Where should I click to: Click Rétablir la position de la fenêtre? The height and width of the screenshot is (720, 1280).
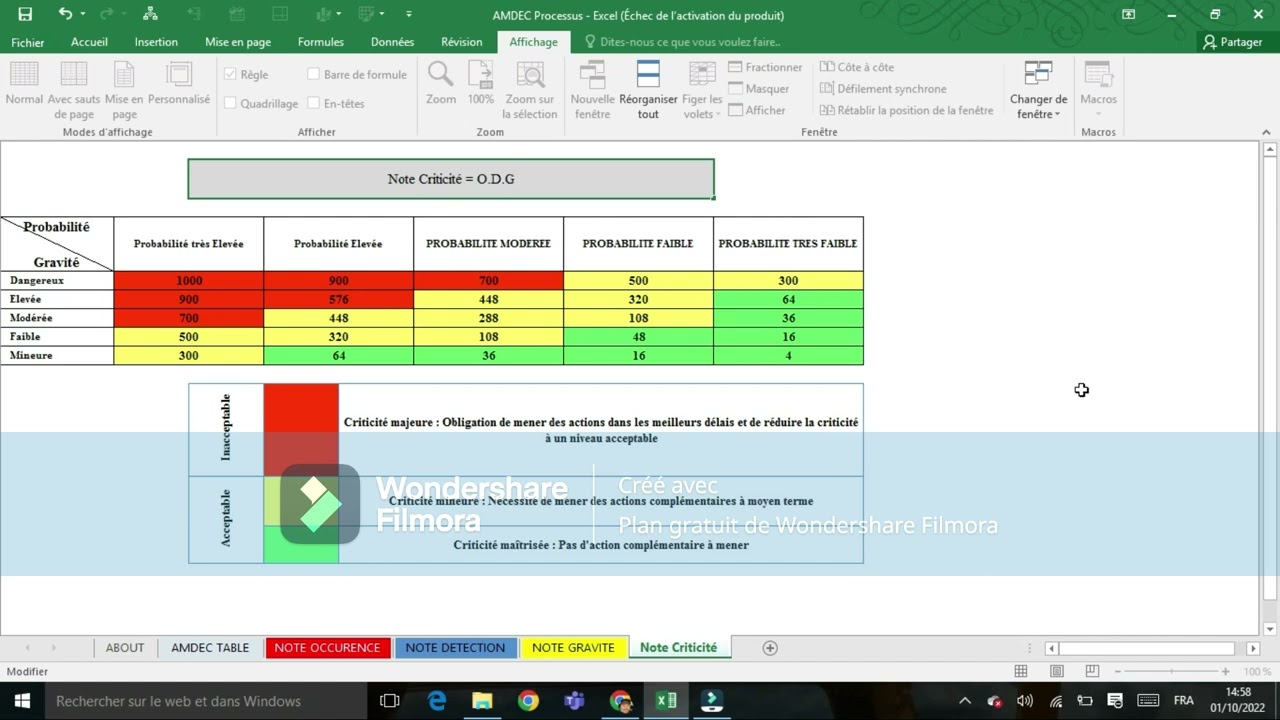pos(907,111)
